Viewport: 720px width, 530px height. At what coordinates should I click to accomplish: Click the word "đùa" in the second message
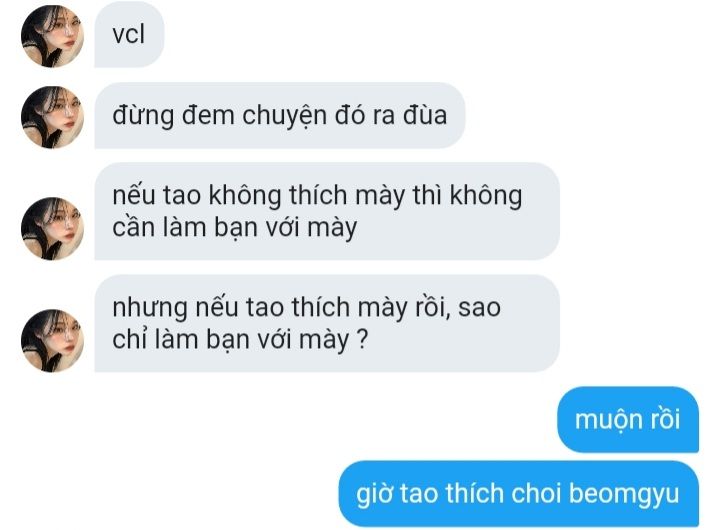click(x=425, y=115)
